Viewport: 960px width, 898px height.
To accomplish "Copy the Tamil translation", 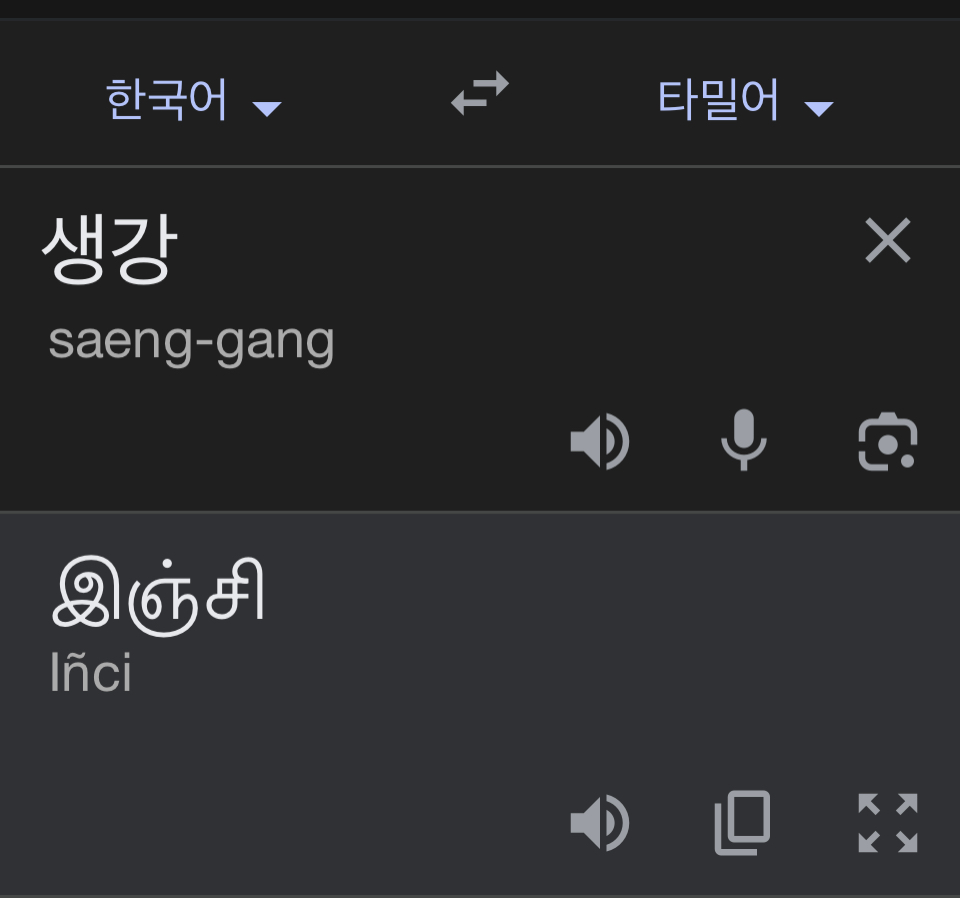I will [743, 823].
